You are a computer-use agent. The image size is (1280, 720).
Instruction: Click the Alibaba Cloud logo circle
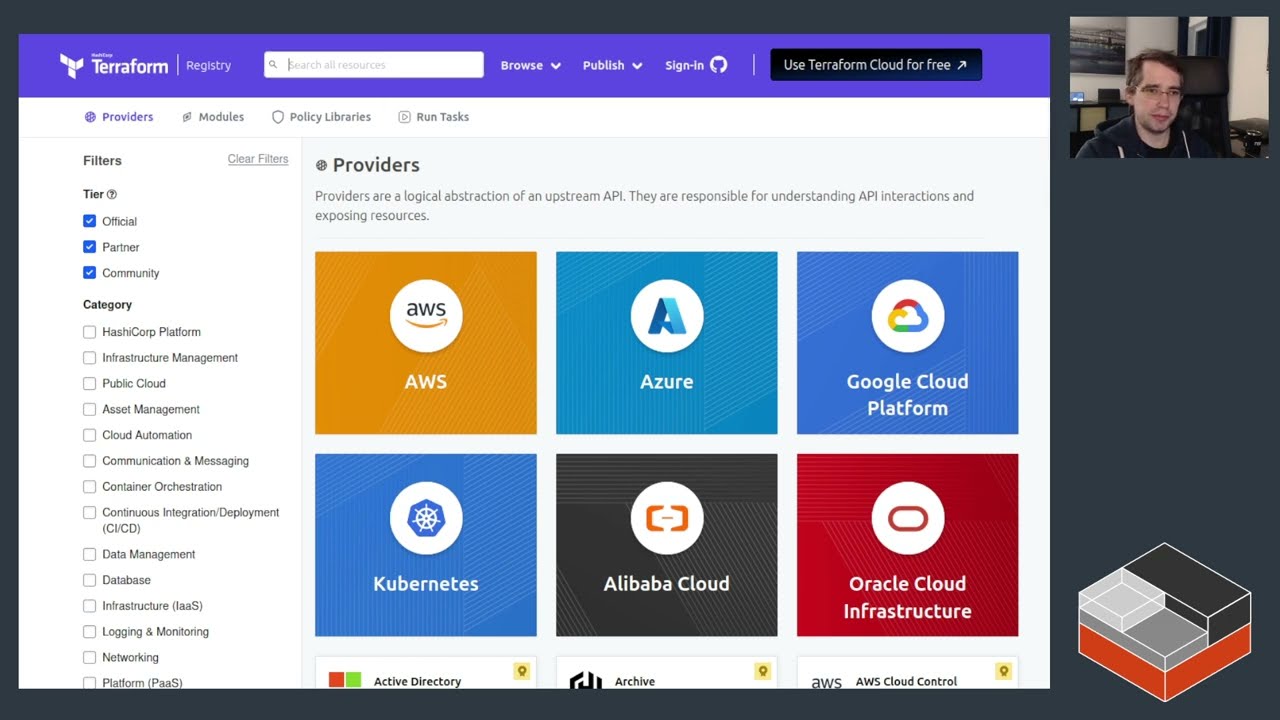coord(667,518)
